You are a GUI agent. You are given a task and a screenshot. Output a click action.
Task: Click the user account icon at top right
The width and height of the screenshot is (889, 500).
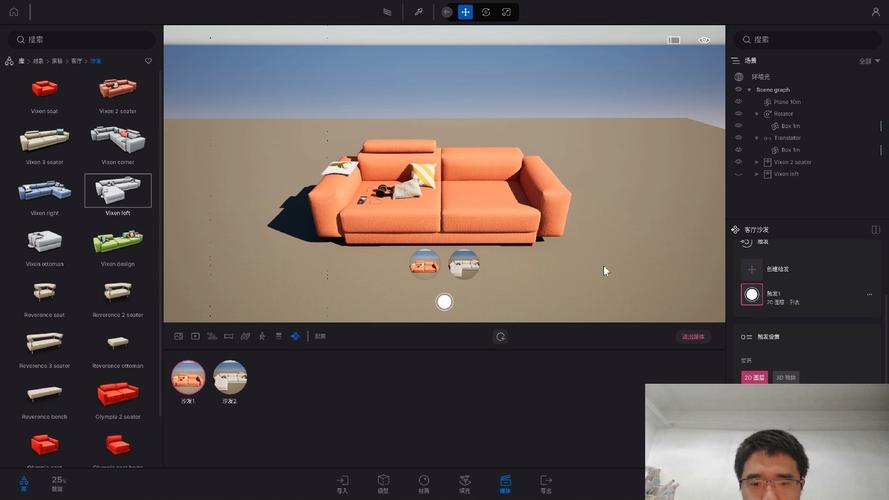click(x=876, y=12)
